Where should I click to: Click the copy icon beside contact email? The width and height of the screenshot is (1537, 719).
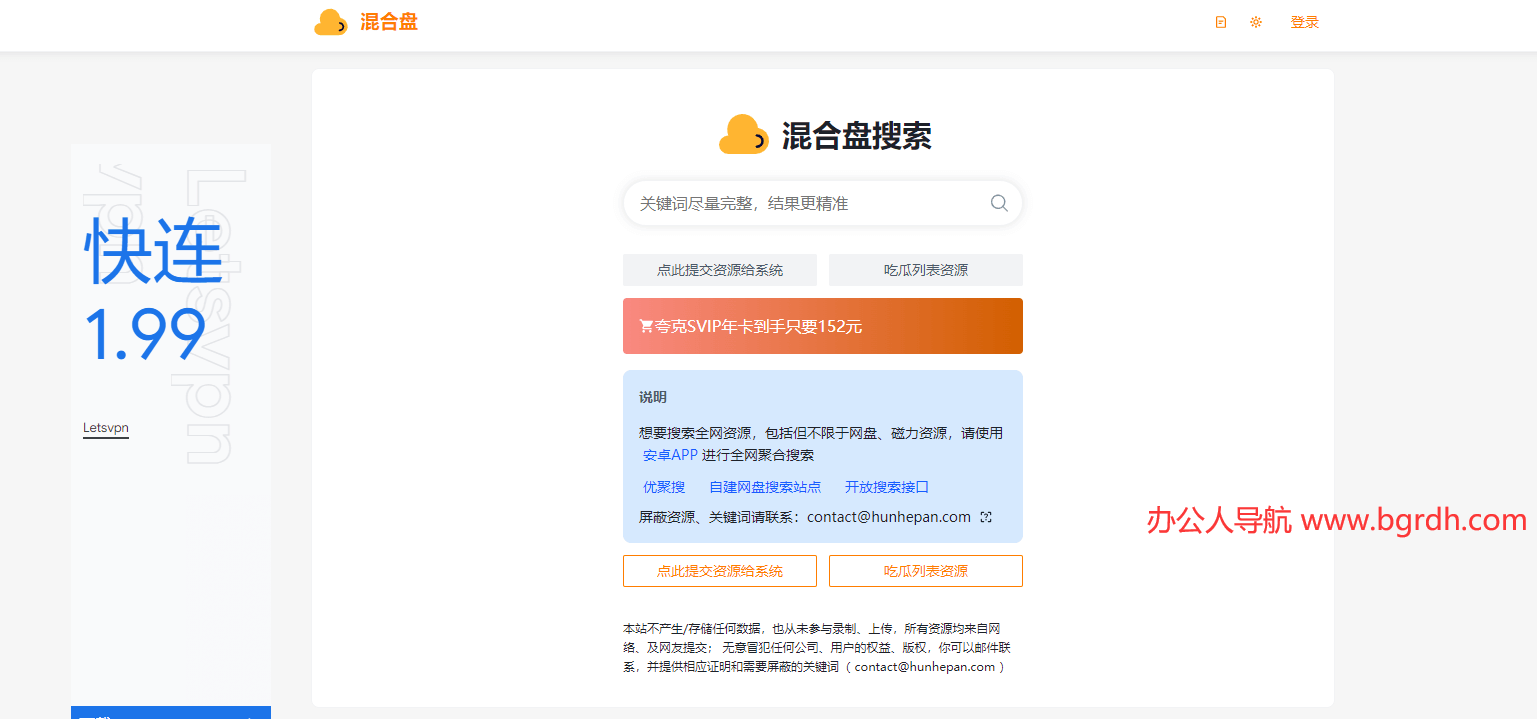986,517
